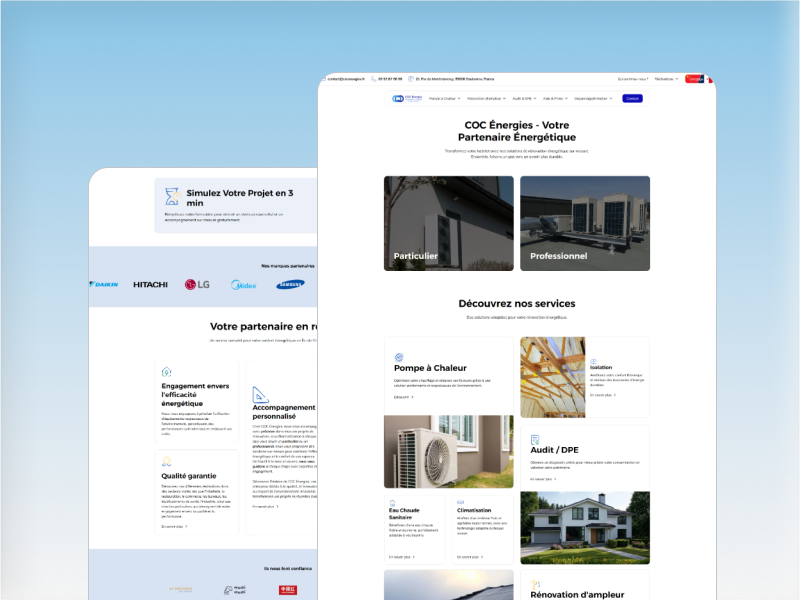Click the Eau Chaude Sanitaire icon
The width and height of the screenshot is (800, 600).
392,503
